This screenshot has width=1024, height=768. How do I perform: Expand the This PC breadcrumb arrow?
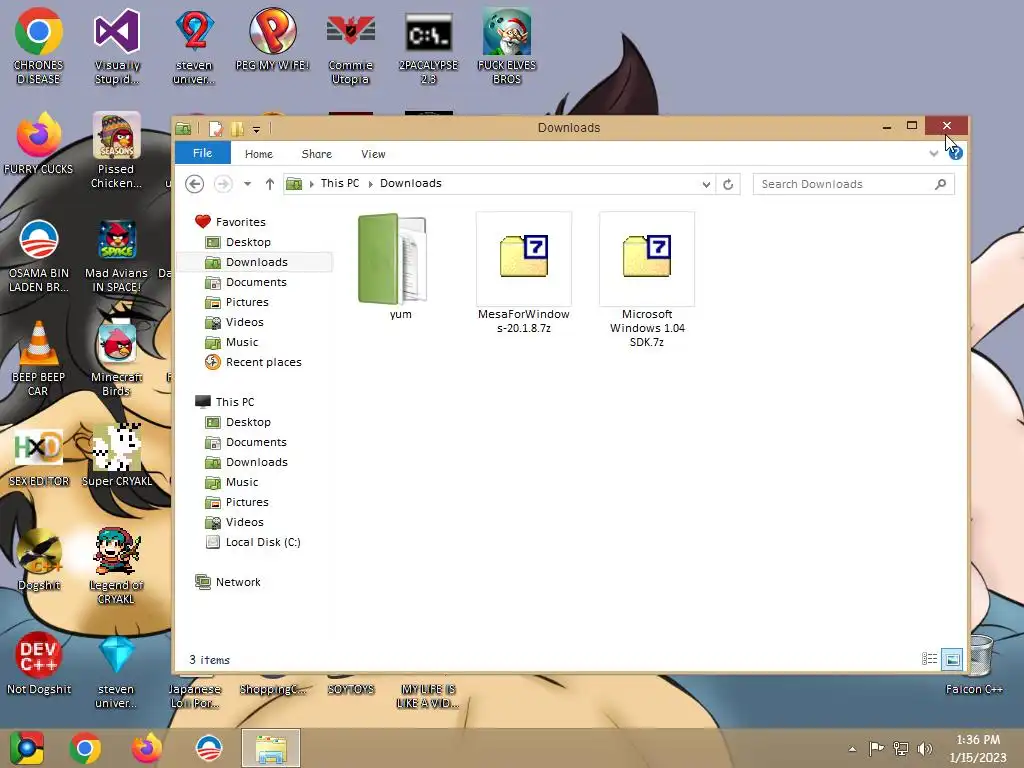(x=370, y=184)
